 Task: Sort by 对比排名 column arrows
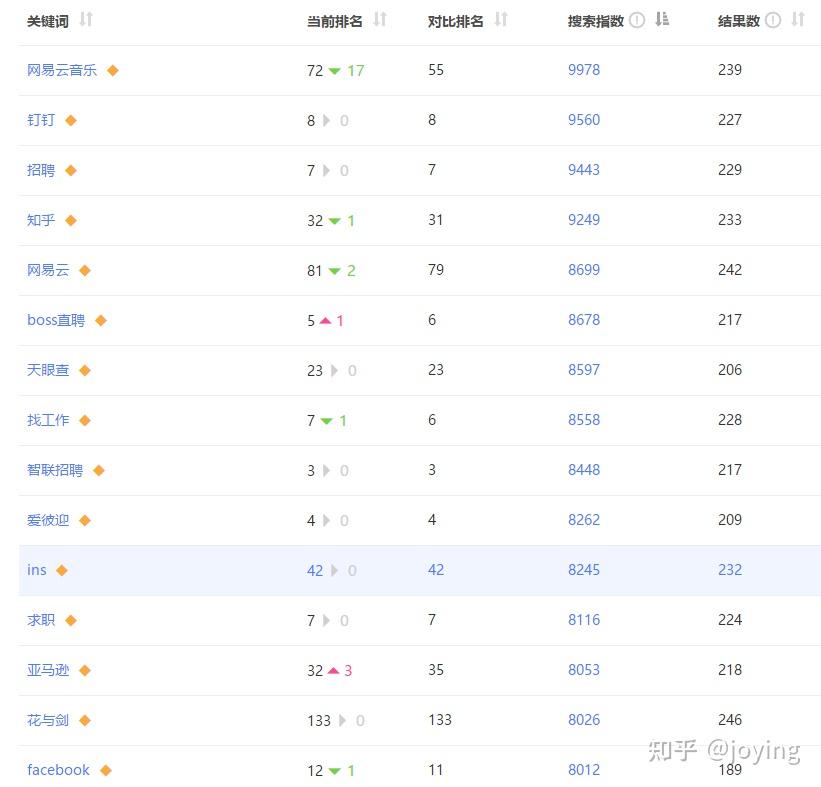tap(501, 20)
